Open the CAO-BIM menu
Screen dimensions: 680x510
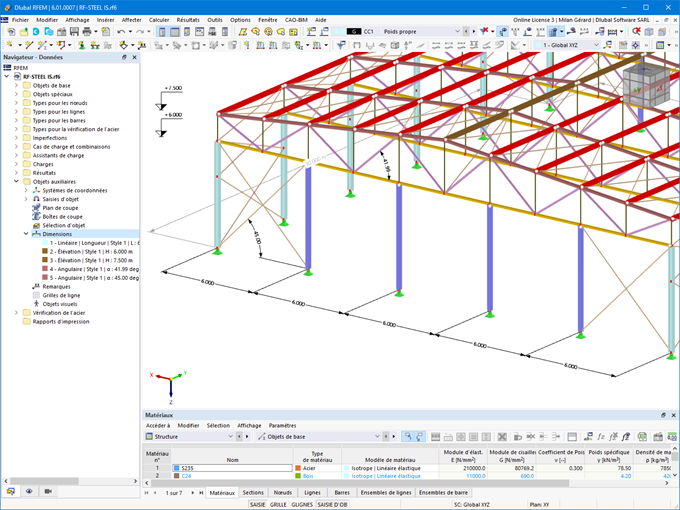pos(296,20)
